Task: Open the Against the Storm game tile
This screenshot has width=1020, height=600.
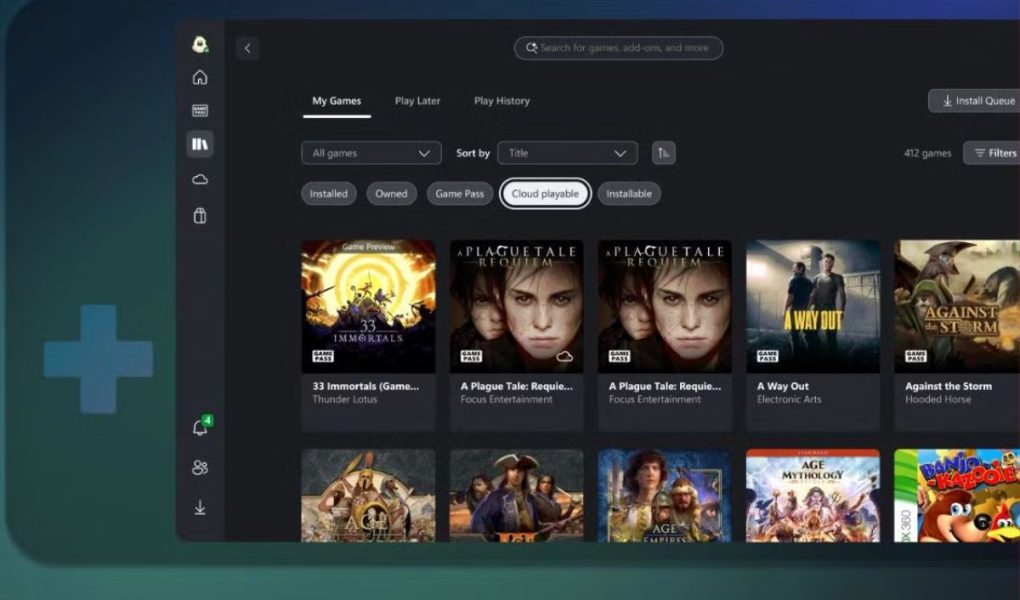Action: [x=957, y=335]
